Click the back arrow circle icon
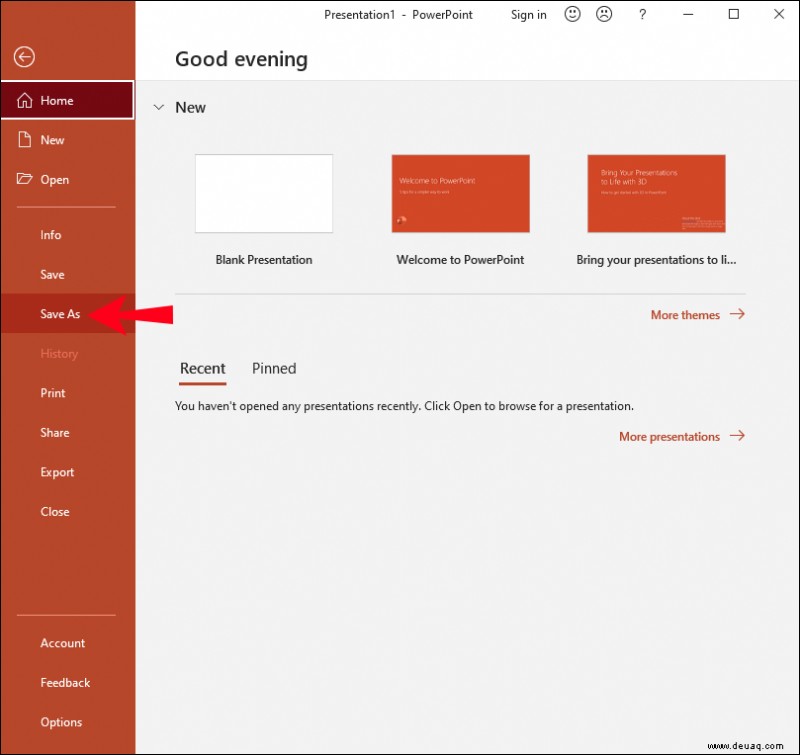 coord(24,57)
